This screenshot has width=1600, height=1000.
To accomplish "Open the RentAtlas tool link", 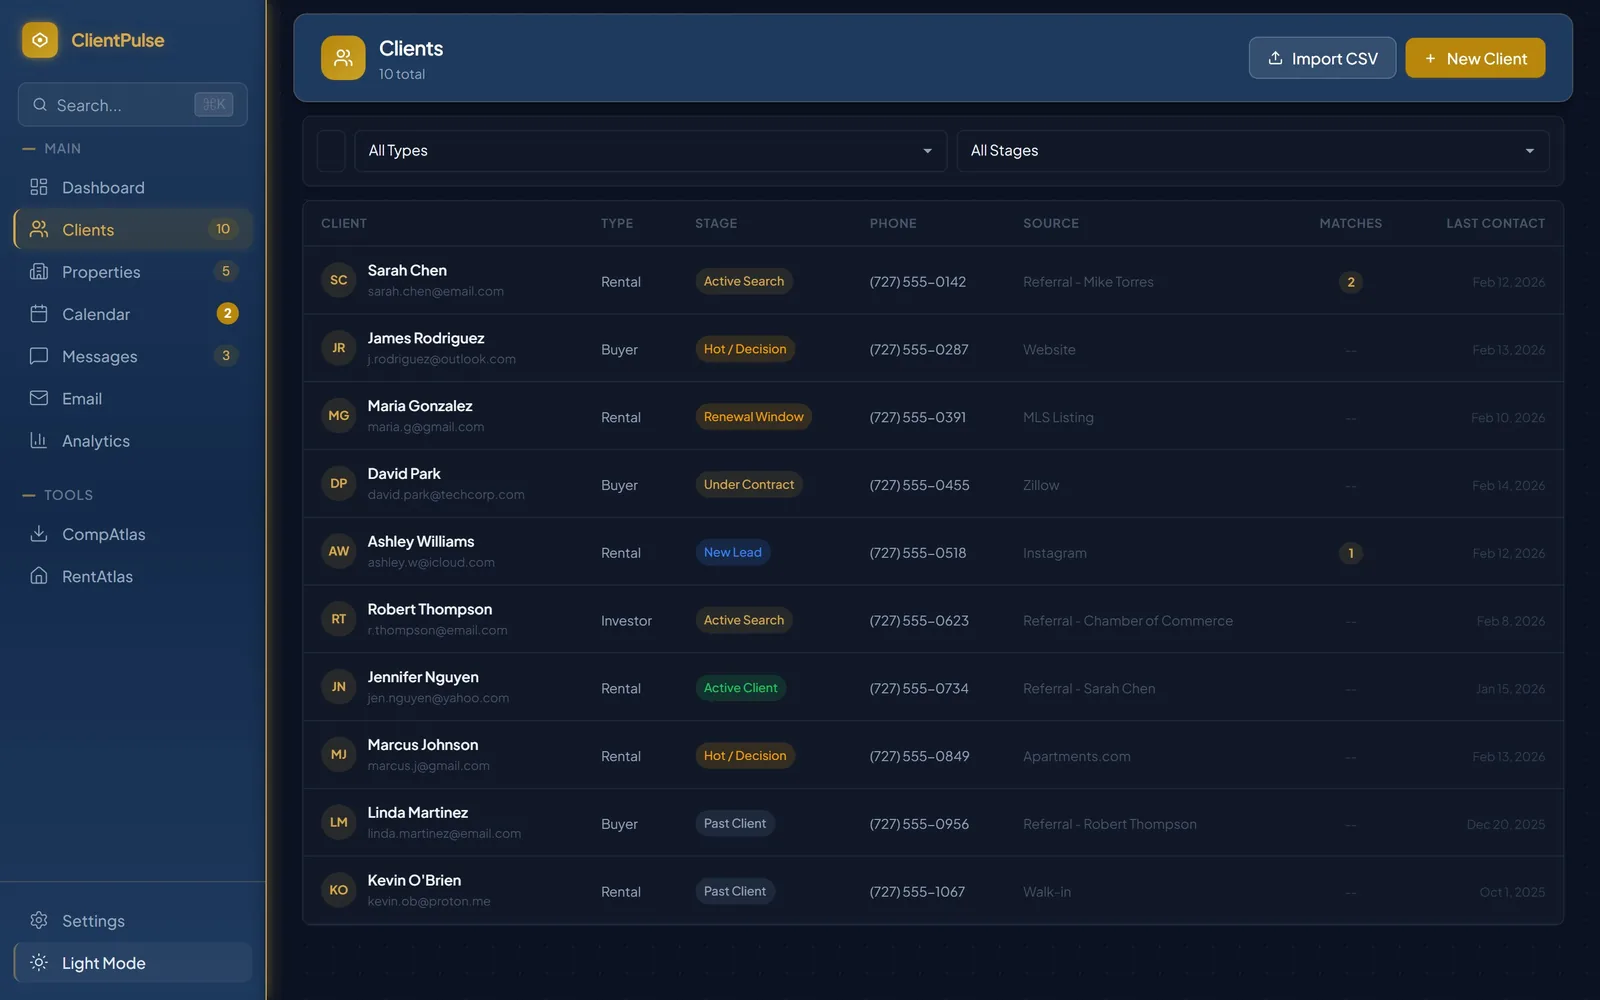I will [x=133, y=576].
